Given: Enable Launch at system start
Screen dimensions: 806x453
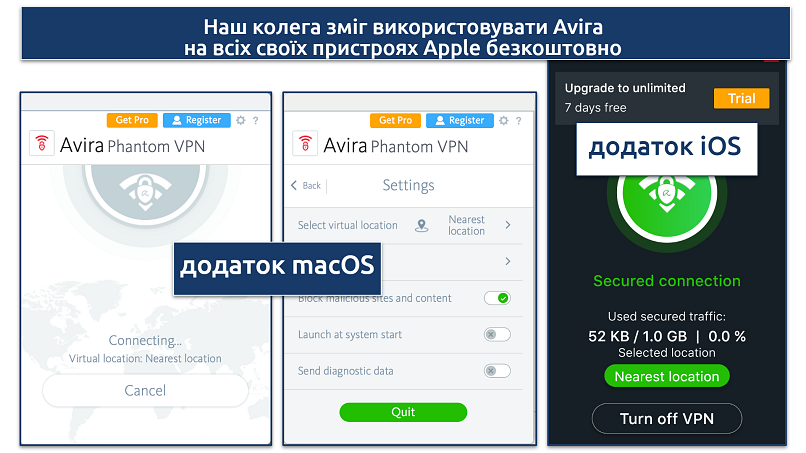Looking at the screenshot, I should [497, 334].
